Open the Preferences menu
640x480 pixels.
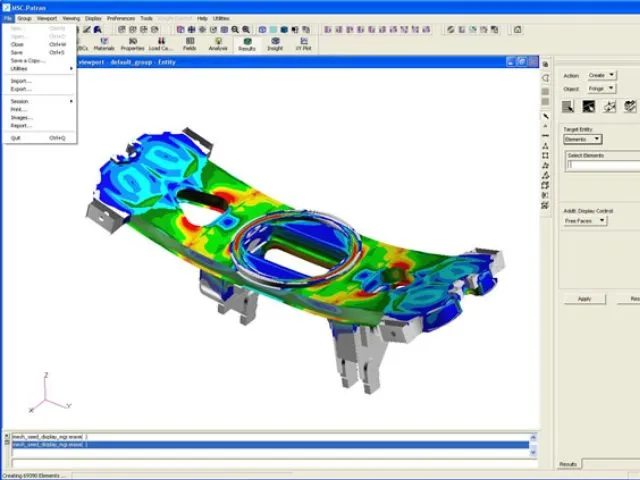(x=121, y=18)
